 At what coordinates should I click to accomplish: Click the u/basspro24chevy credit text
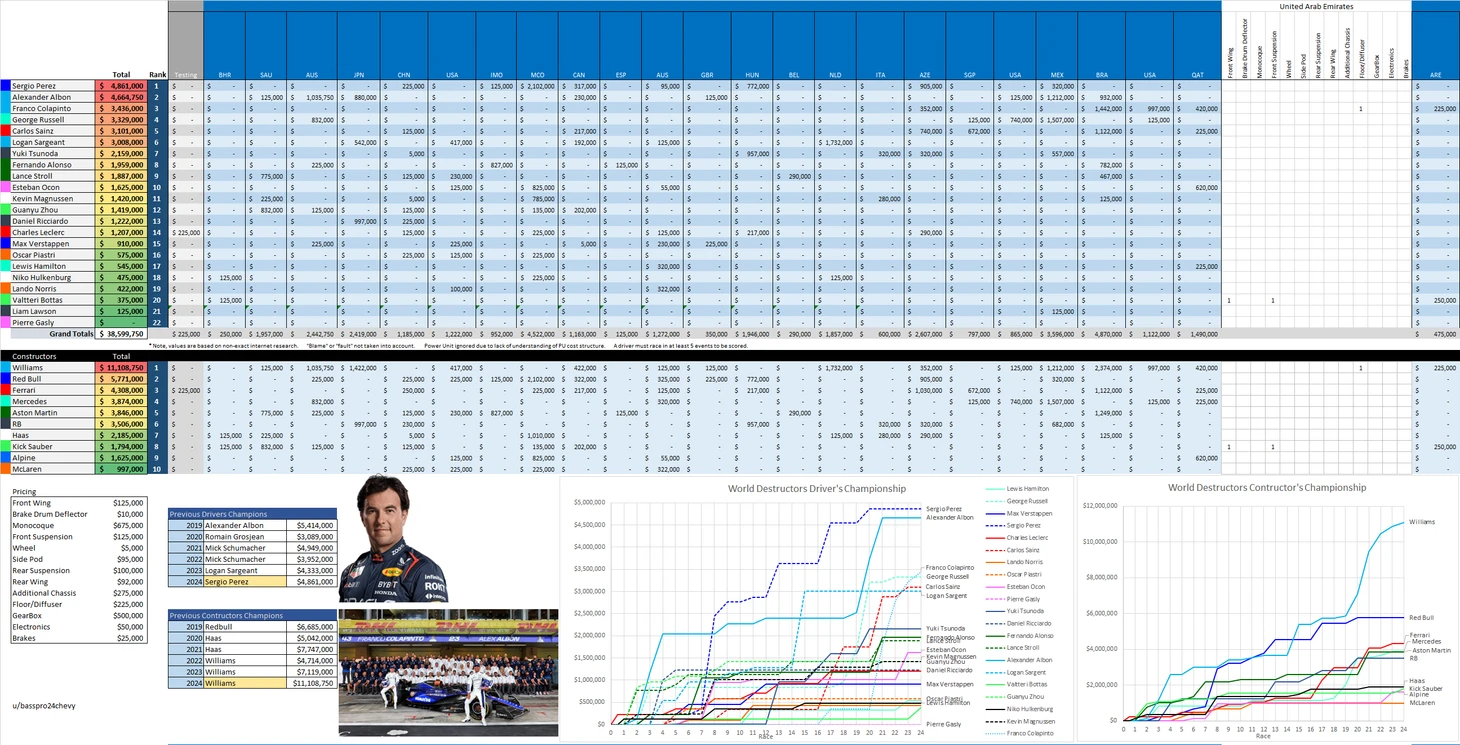(44, 705)
